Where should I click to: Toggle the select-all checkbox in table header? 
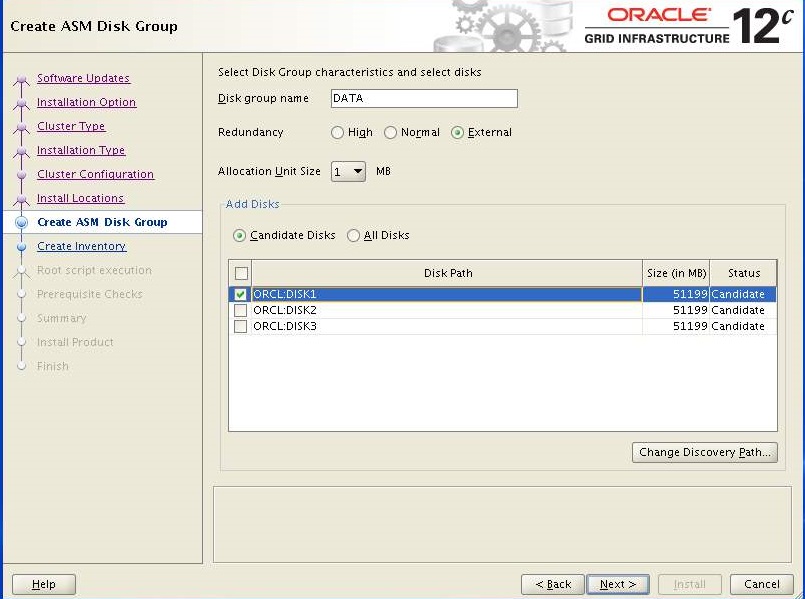pyautogui.click(x=241, y=273)
